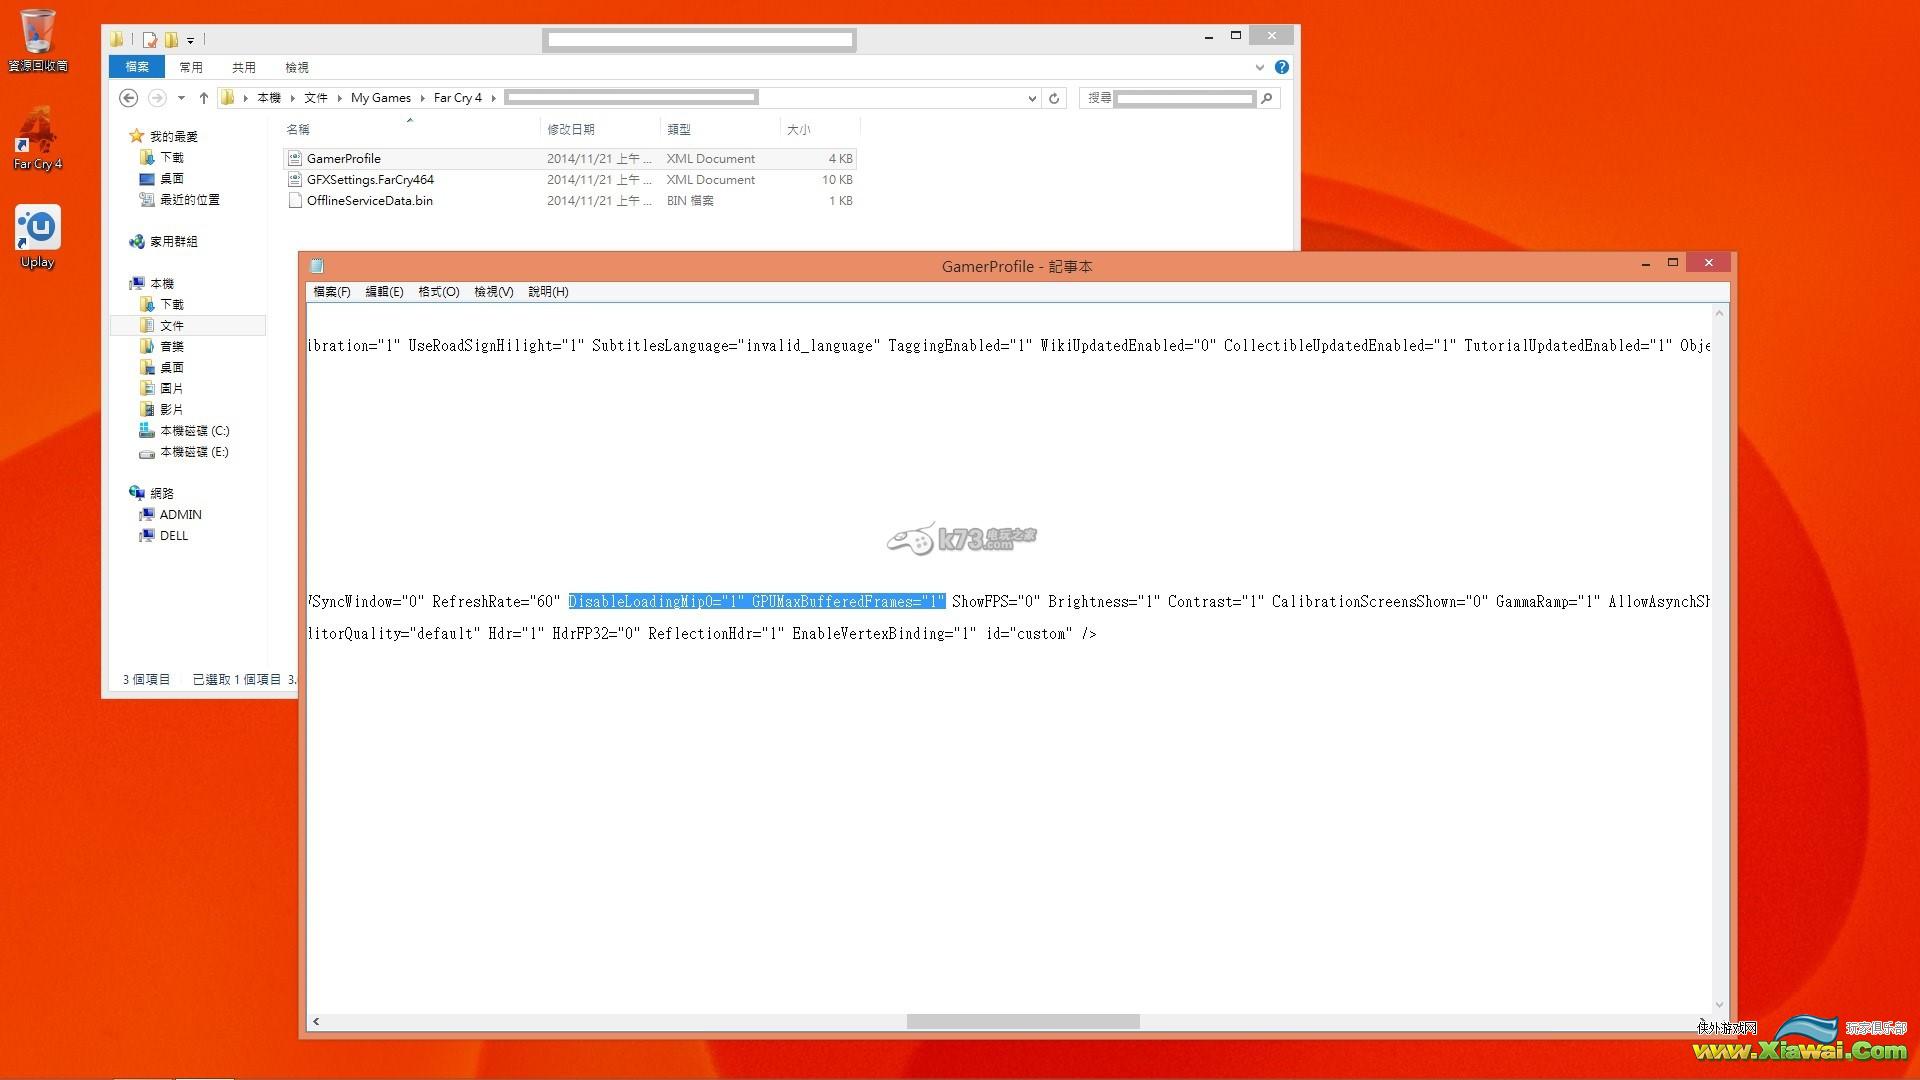Screen dimensions: 1920x1080
Task: Click the Notepad app icon in title bar
Action: click(317, 266)
